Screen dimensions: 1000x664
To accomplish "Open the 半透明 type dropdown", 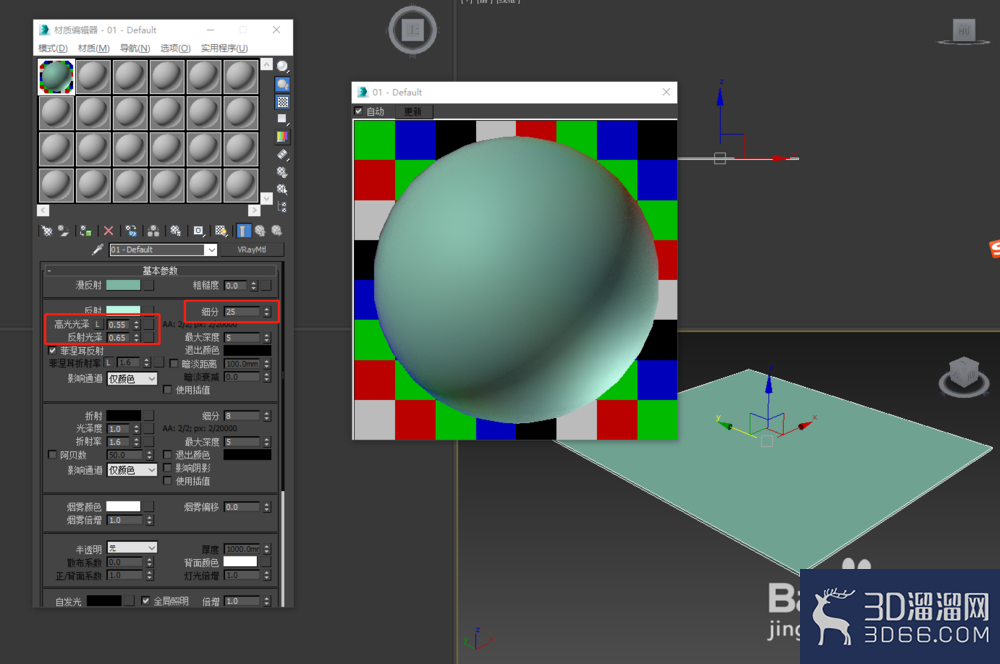I will [x=132, y=548].
